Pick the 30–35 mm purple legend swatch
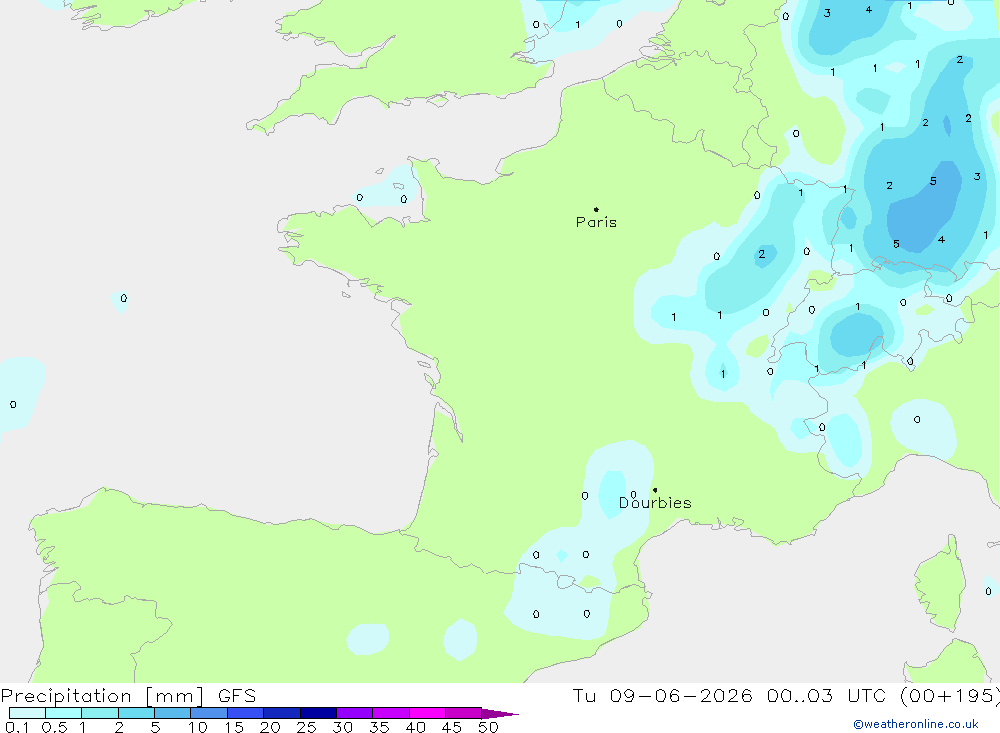The width and height of the screenshot is (1000, 733). point(355,713)
